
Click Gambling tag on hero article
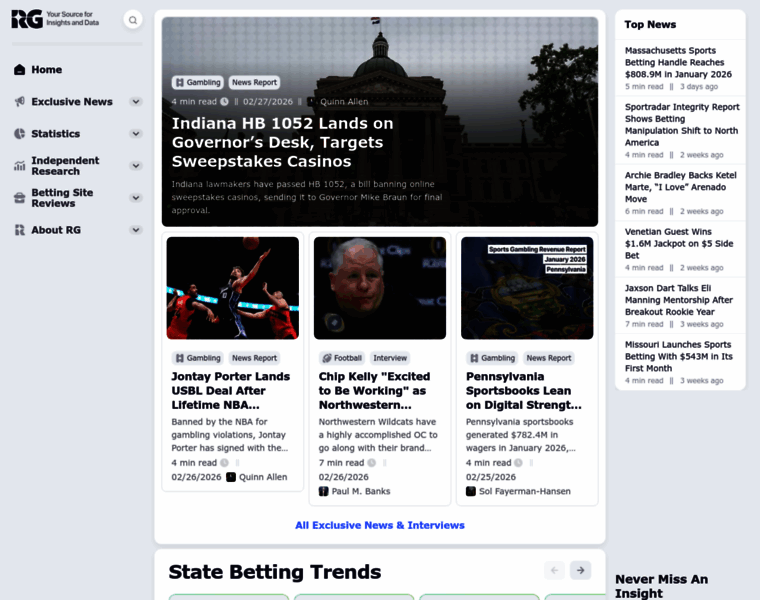198,82
